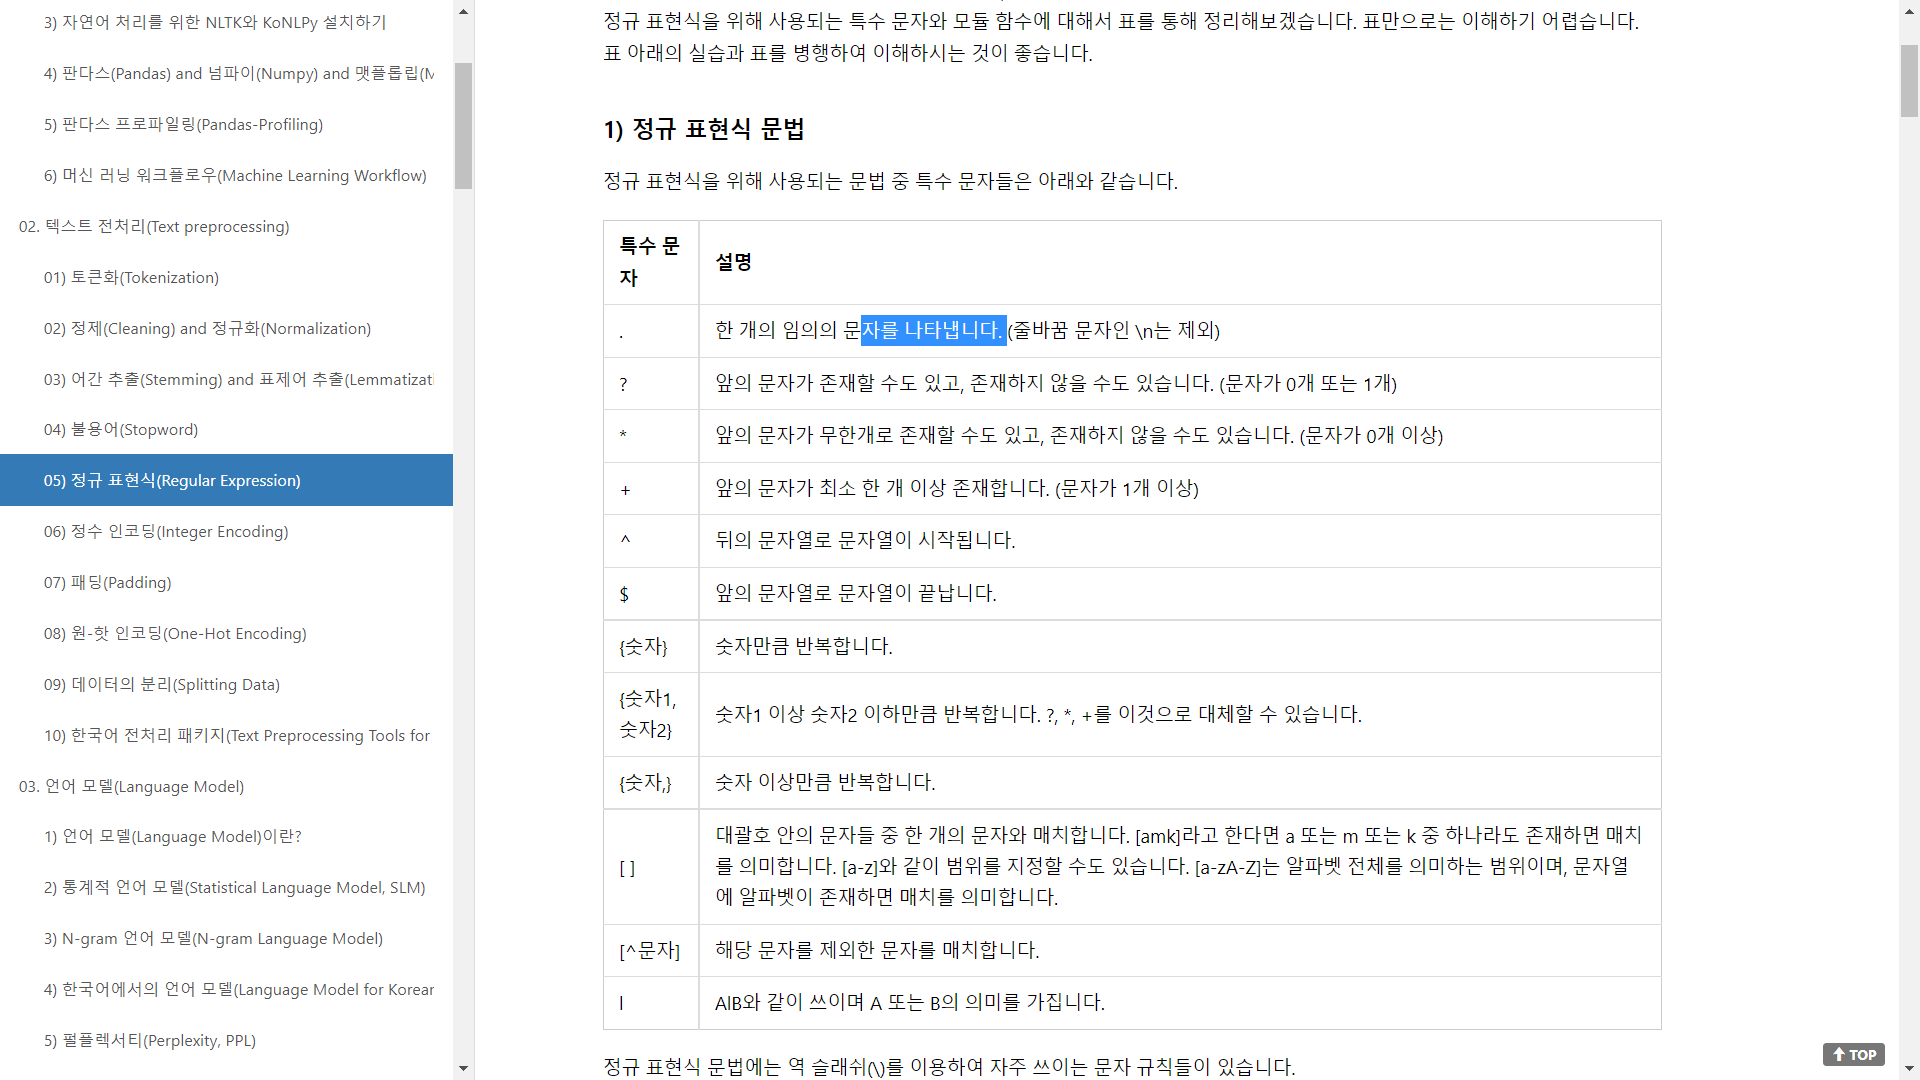Open 5) 판다스 프로파일링(Pandas-Profiling) chapter

(x=183, y=124)
